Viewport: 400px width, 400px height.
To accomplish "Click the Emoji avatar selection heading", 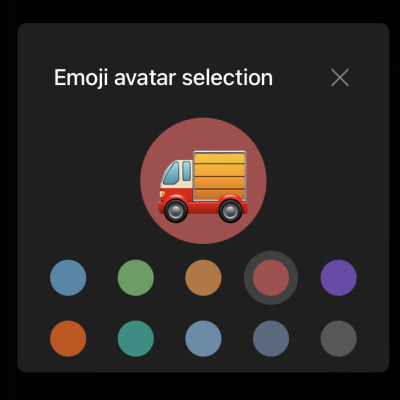I will click(x=163, y=78).
